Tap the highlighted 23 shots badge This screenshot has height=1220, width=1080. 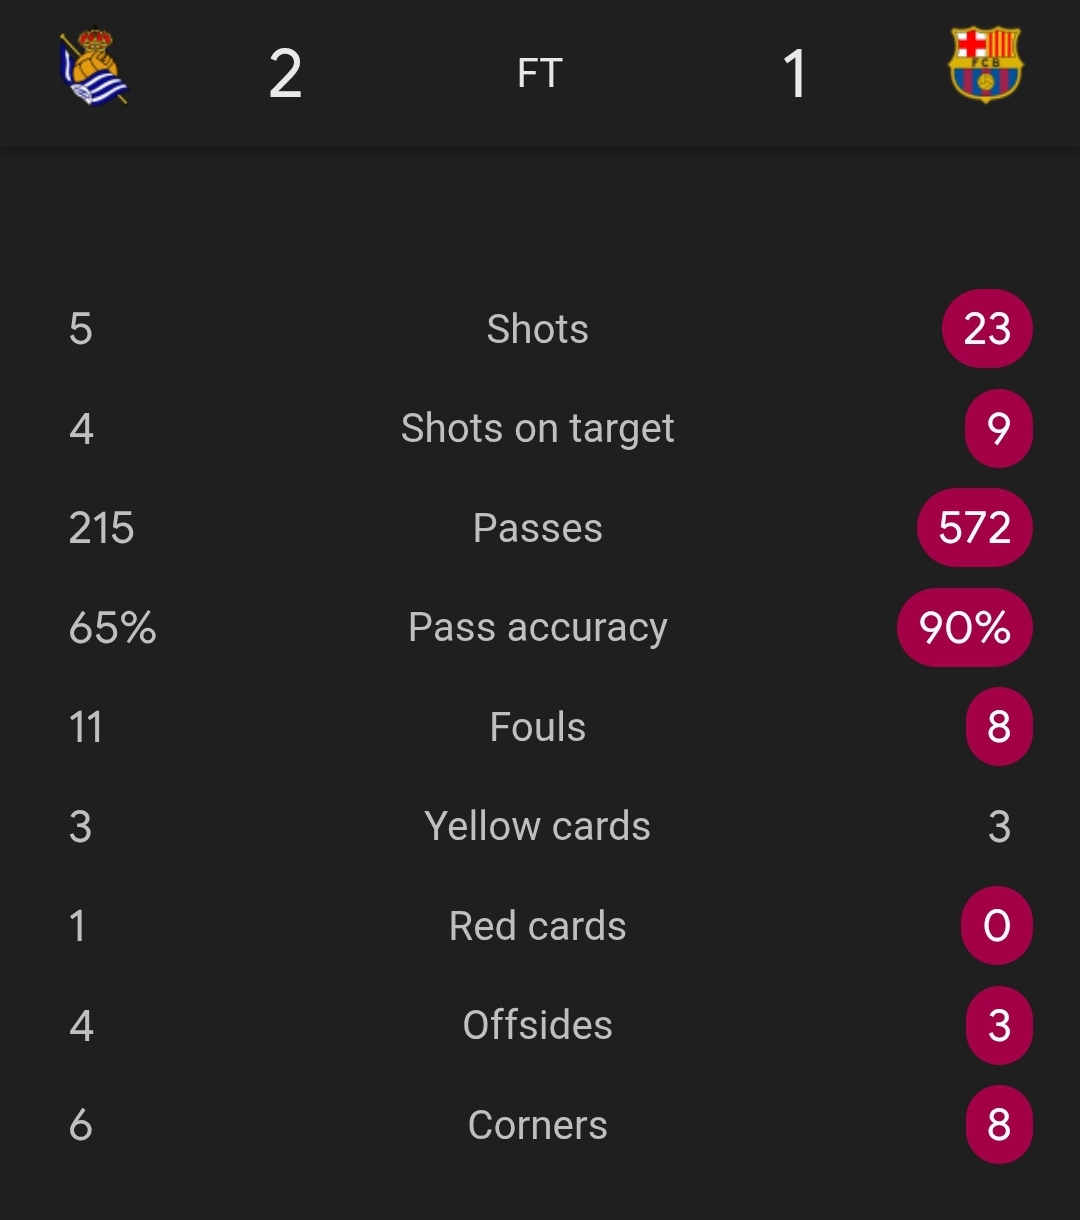pos(987,329)
